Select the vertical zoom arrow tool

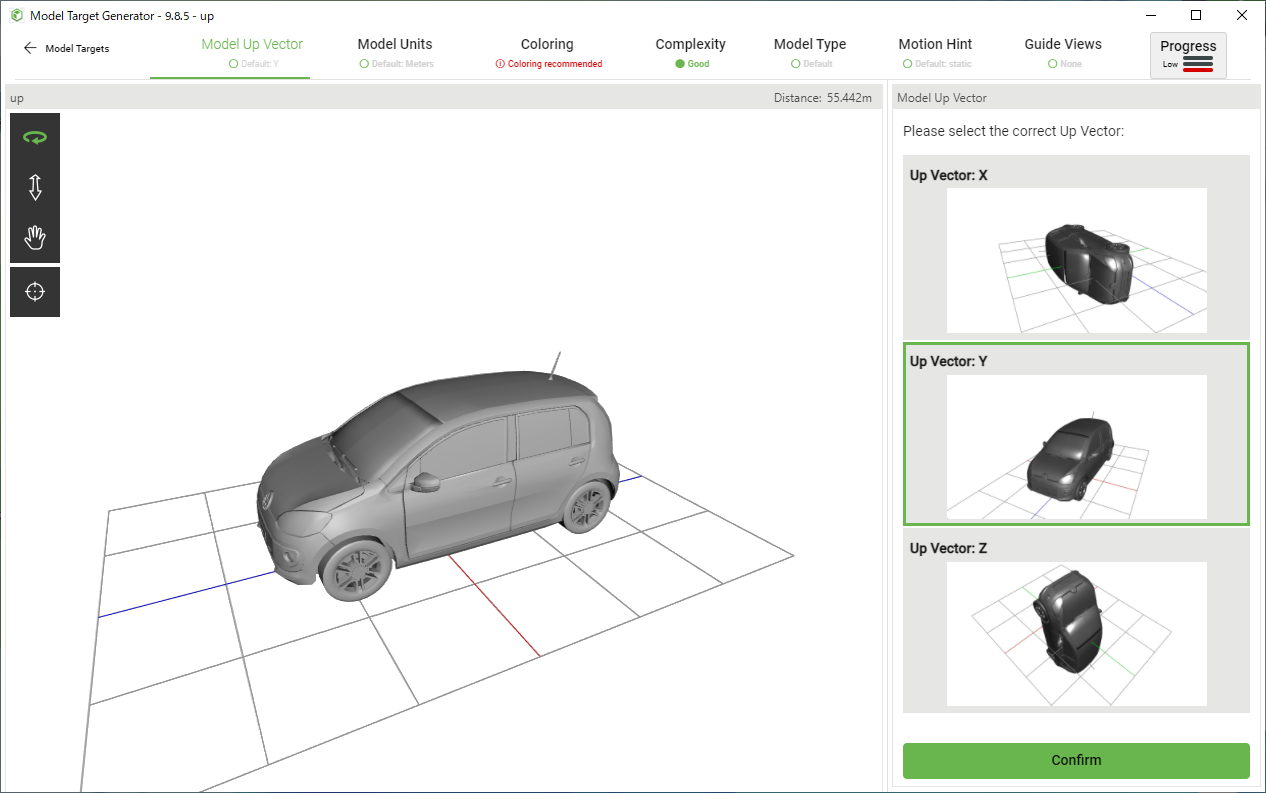[x=35, y=188]
